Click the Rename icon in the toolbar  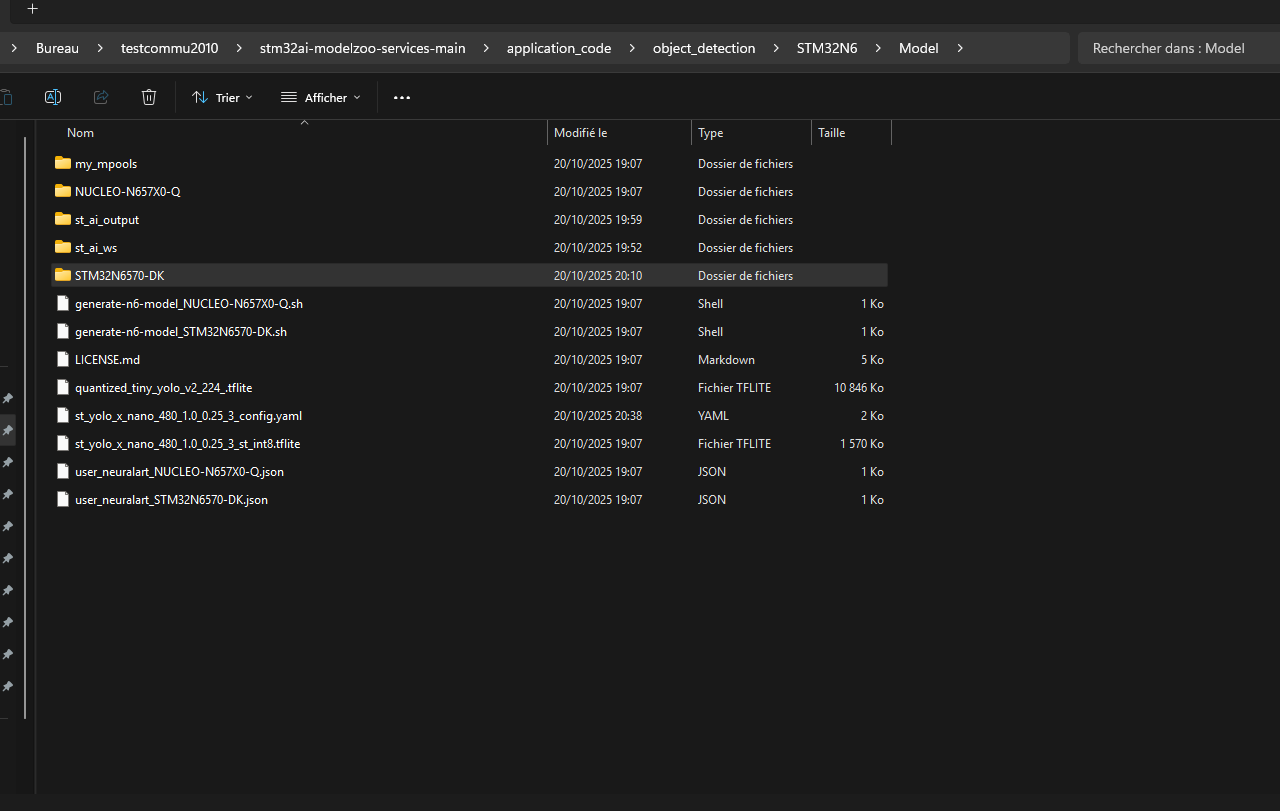click(53, 97)
